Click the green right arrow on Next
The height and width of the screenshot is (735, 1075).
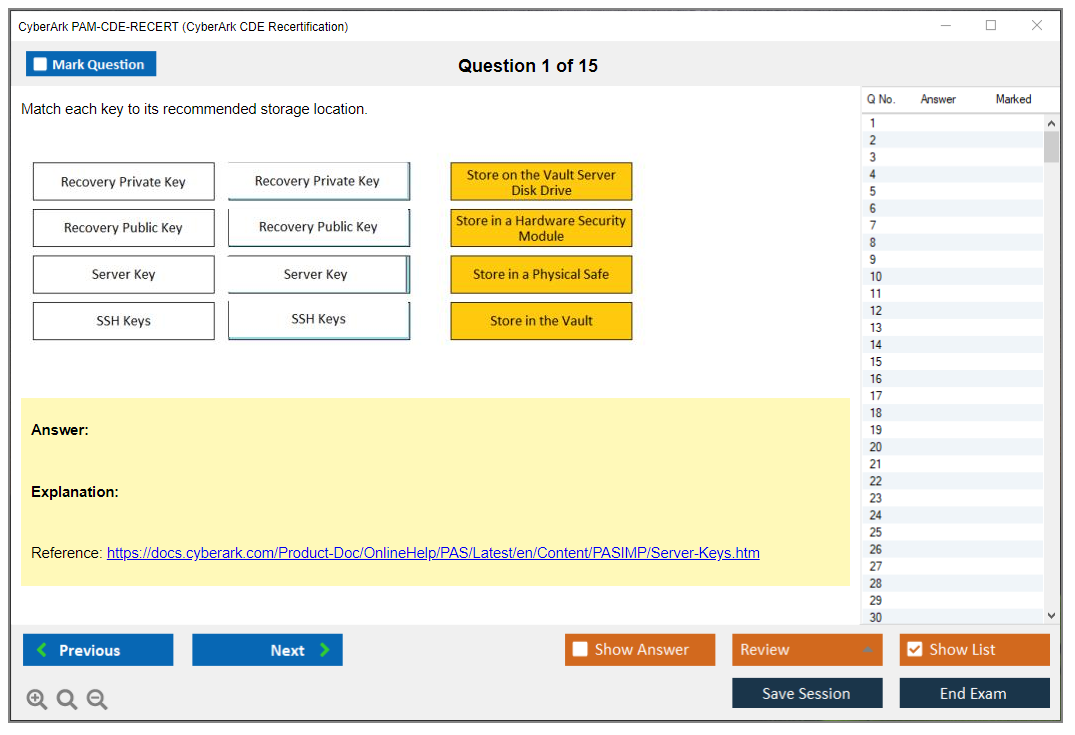click(325, 650)
